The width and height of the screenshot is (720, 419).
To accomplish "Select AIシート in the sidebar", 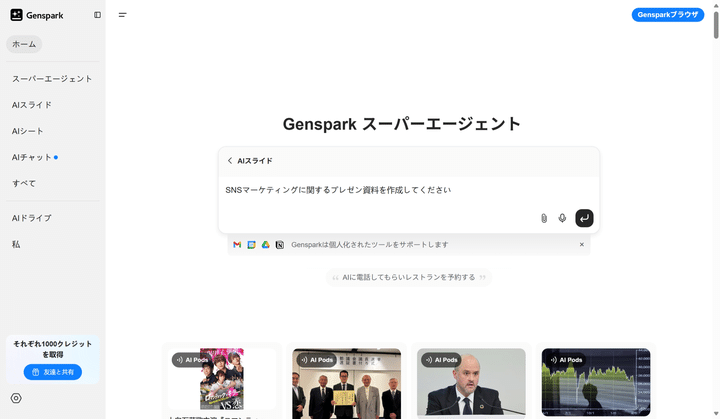I will click(x=28, y=131).
